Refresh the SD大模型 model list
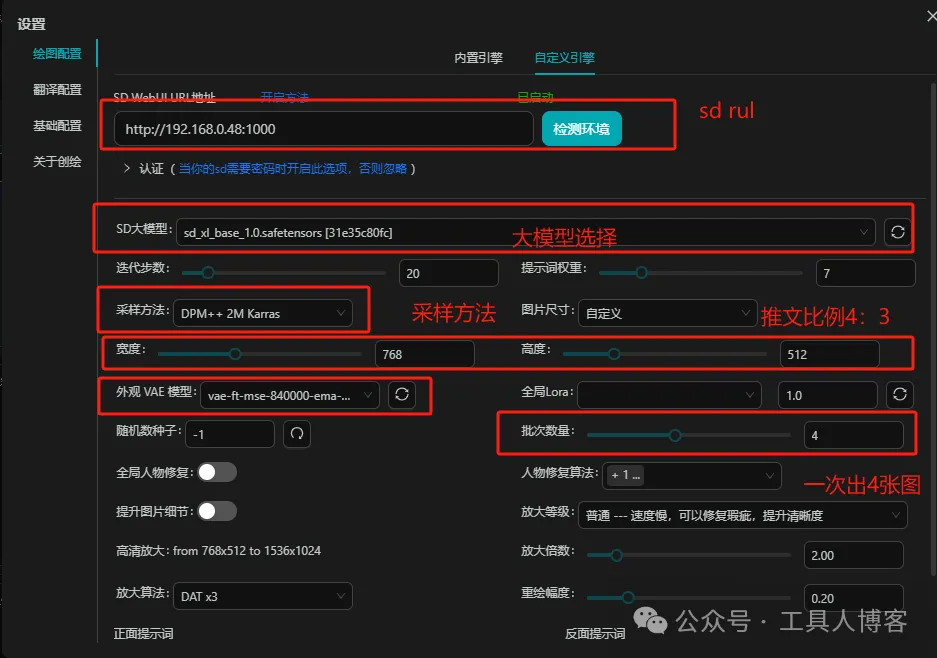 click(x=897, y=230)
